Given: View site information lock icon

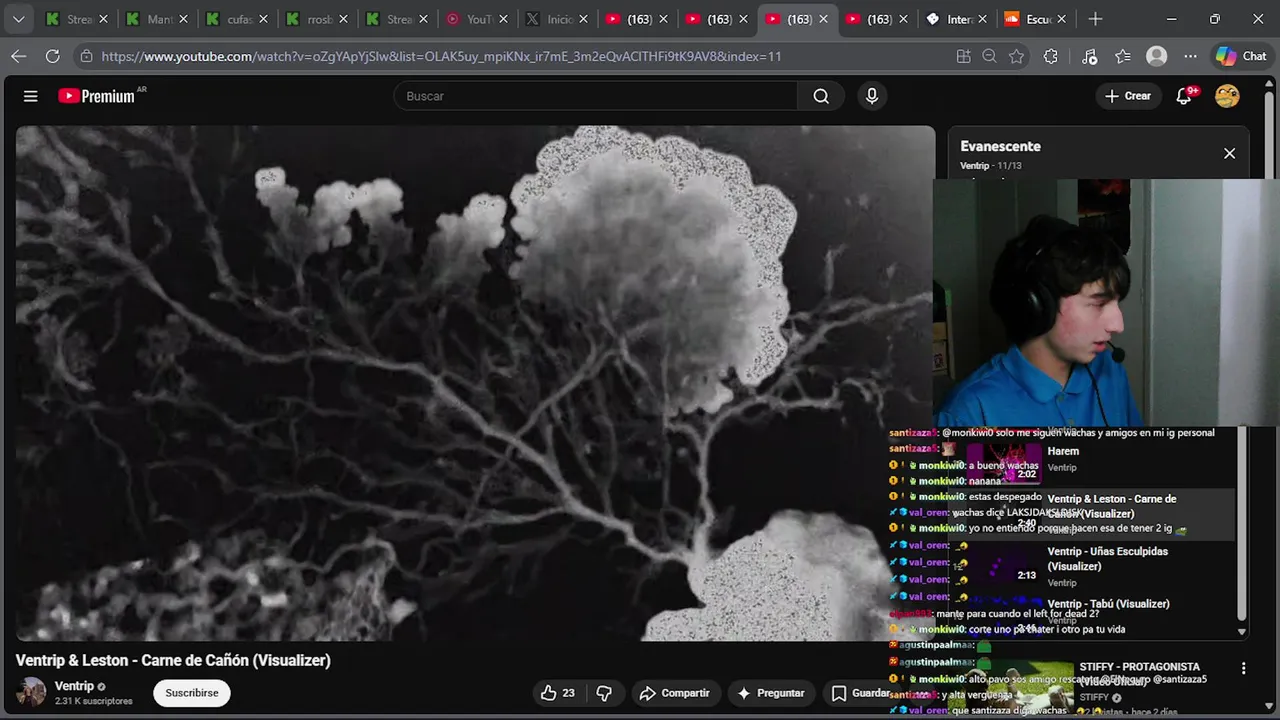Looking at the screenshot, I should coord(87,56).
